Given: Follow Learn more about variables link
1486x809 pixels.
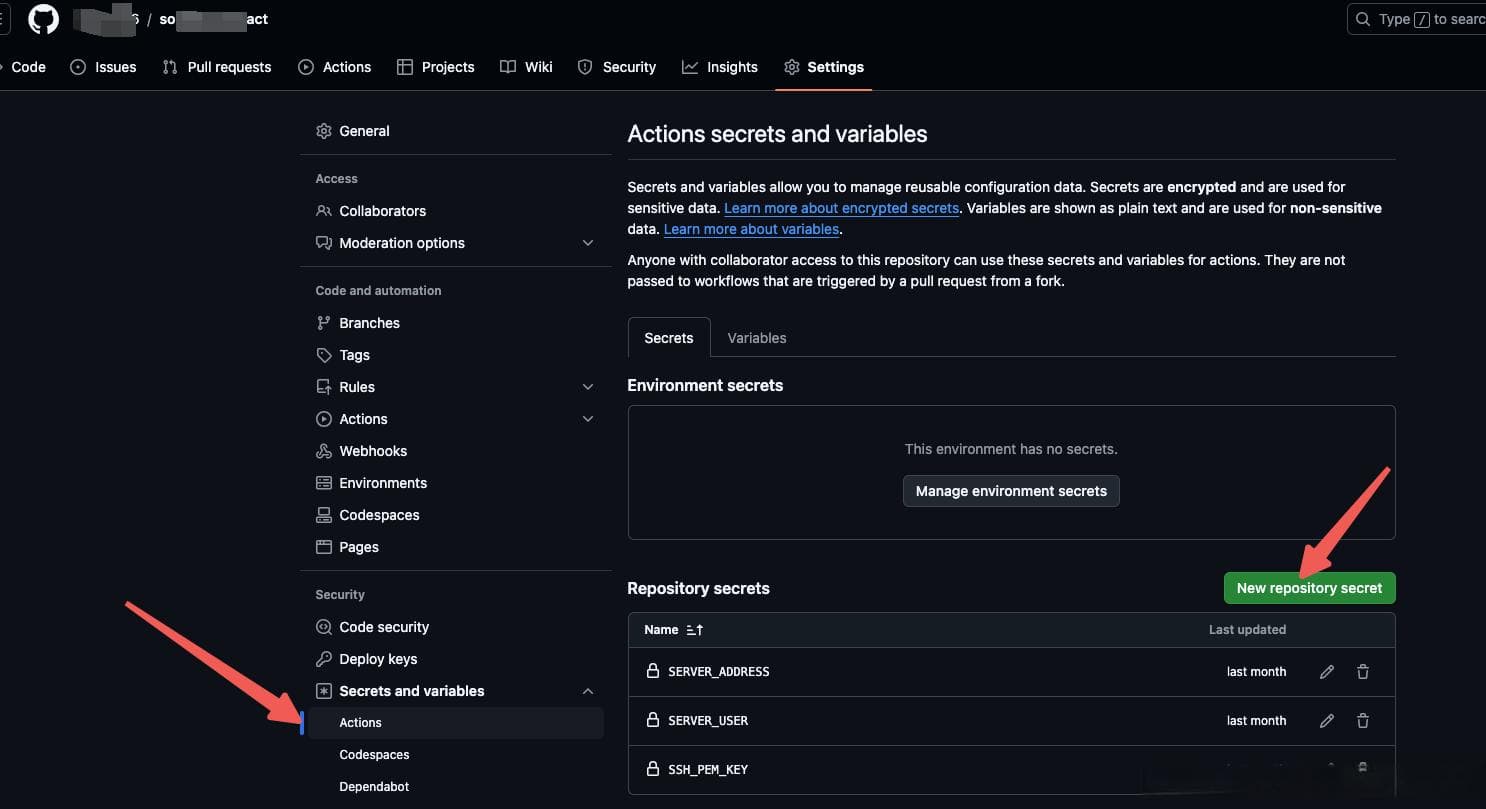Looking at the screenshot, I should click(x=752, y=229).
